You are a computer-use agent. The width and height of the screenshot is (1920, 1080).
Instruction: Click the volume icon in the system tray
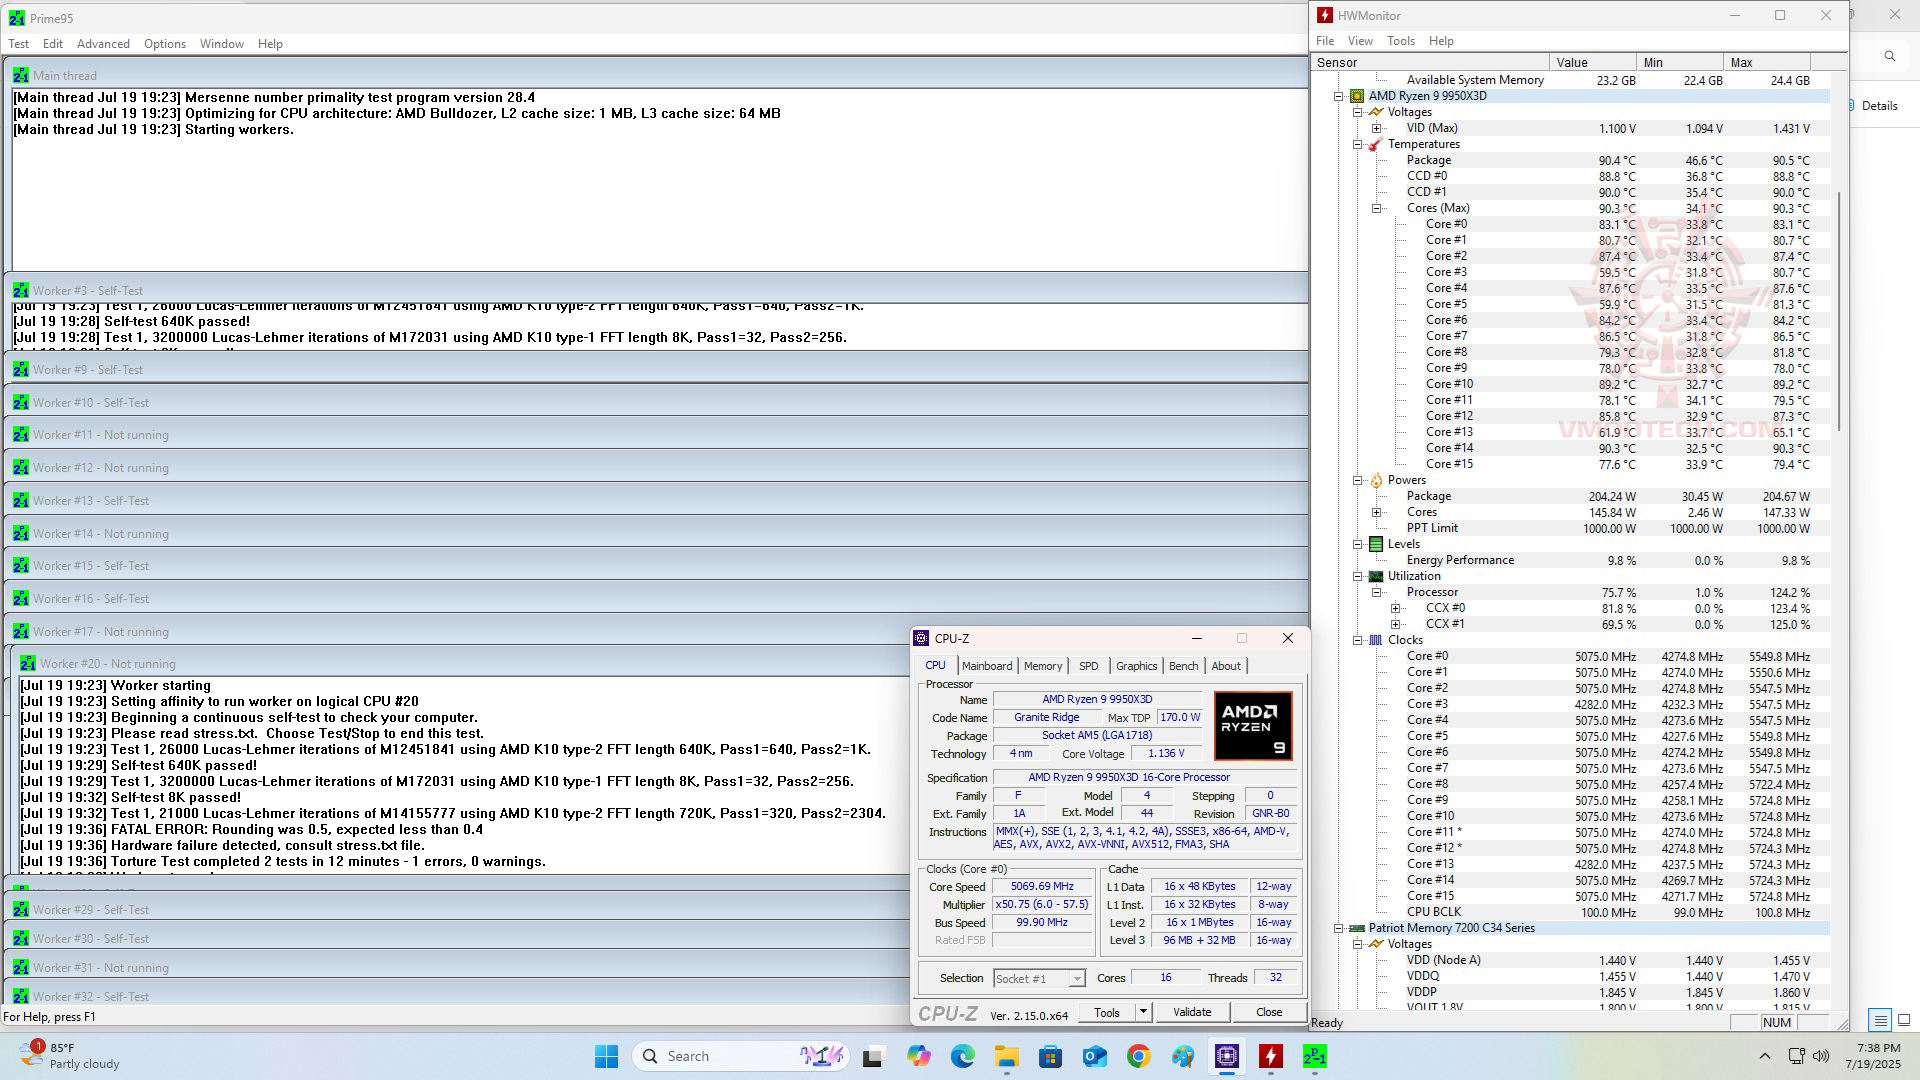click(x=1821, y=1056)
